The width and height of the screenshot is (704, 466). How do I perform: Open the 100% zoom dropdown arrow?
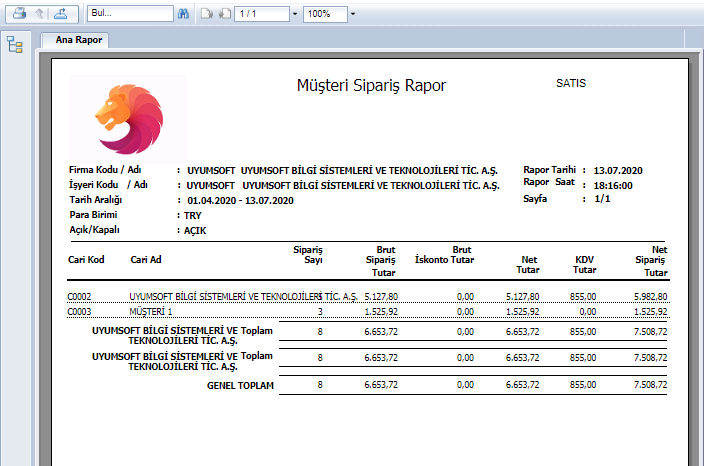point(354,15)
